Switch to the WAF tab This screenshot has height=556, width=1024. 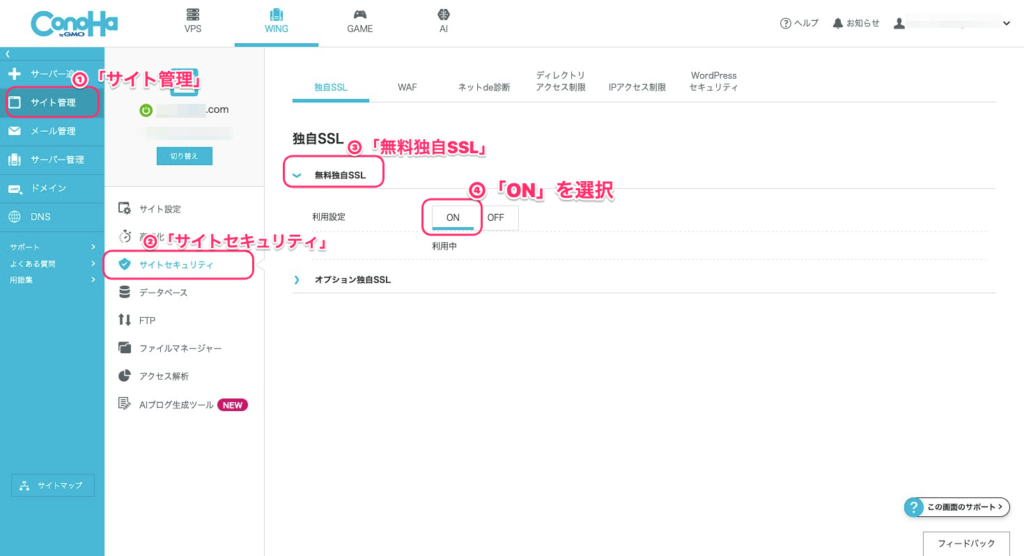[407, 87]
